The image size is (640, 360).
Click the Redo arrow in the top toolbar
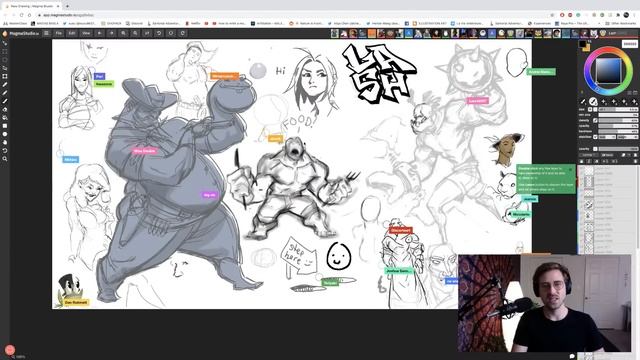(x=111, y=33)
